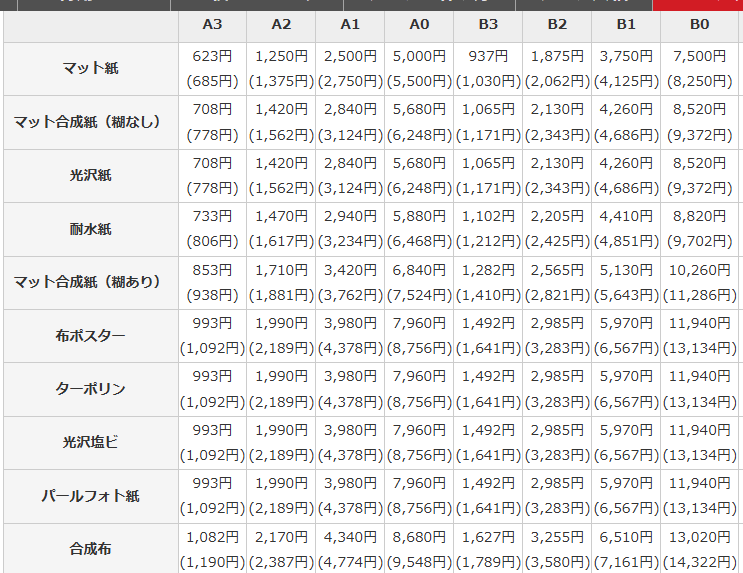This screenshot has height=573, width=743.
Task: Click the 623円 price for マット紙 A3
Action: click(x=212, y=56)
